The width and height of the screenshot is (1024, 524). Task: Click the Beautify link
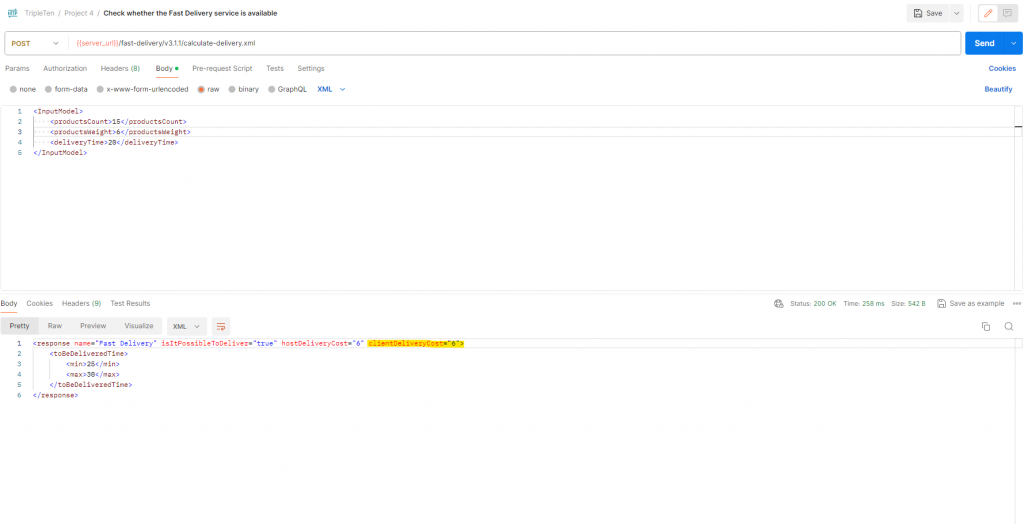[x=998, y=89]
